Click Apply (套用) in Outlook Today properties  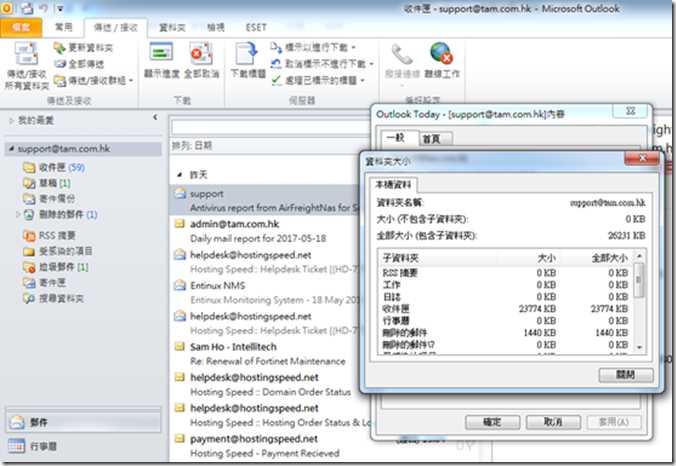pyautogui.click(x=613, y=421)
